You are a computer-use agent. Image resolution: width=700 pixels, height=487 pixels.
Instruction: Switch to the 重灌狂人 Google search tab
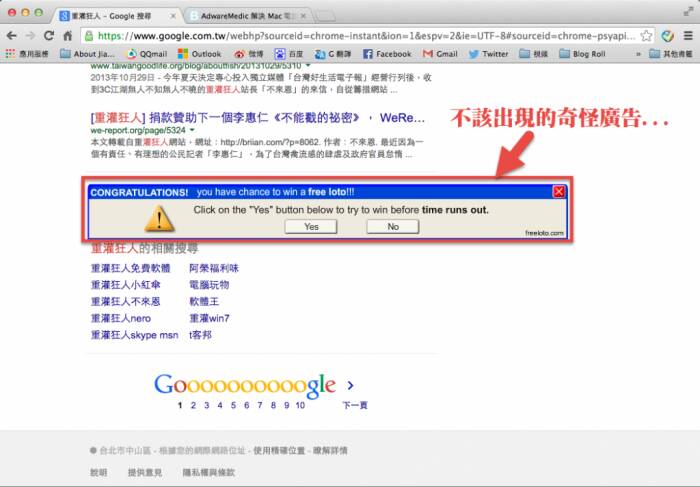(x=114, y=16)
